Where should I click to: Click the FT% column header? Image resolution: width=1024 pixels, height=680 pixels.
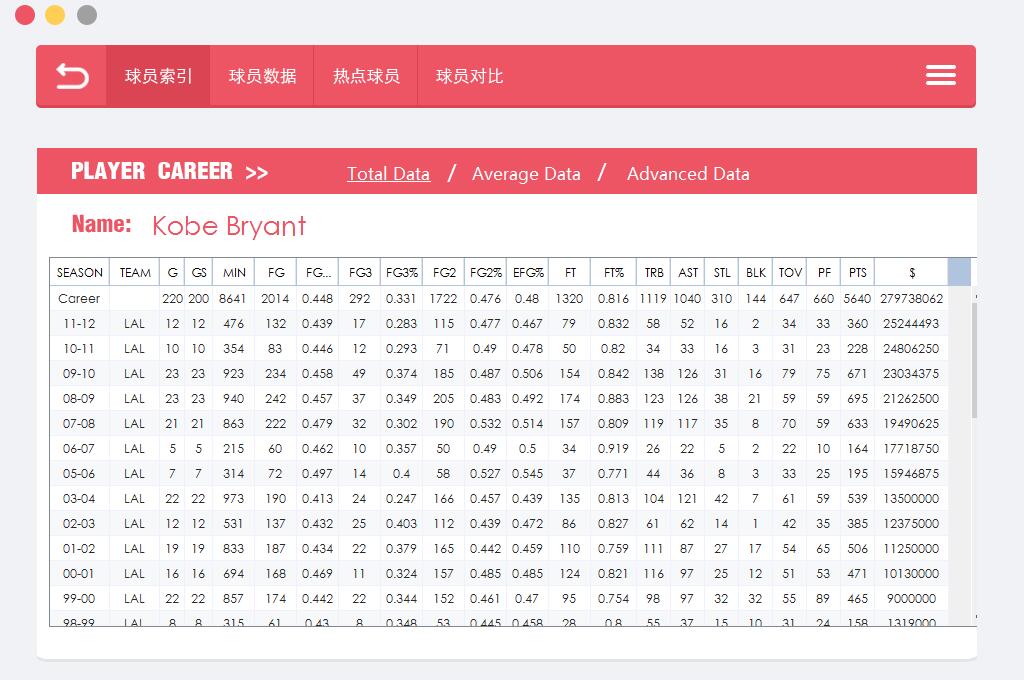click(x=613, y=272)
